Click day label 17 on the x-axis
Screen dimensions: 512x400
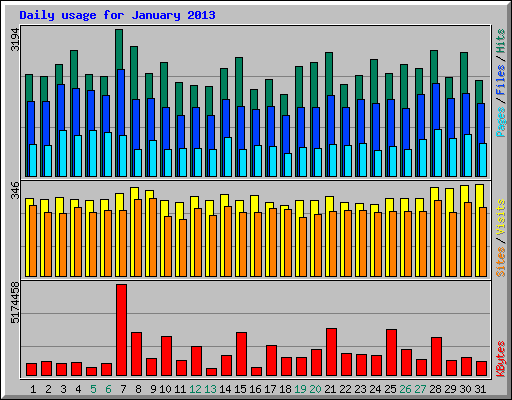coord(270,389)
